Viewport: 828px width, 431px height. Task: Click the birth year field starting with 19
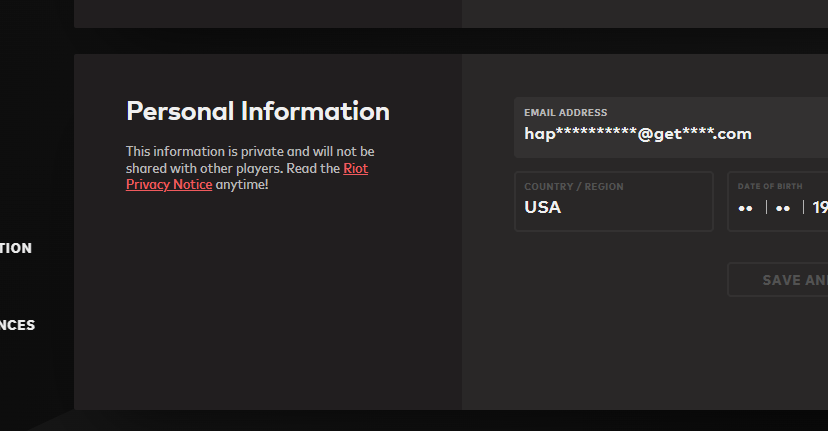[819, 208]
